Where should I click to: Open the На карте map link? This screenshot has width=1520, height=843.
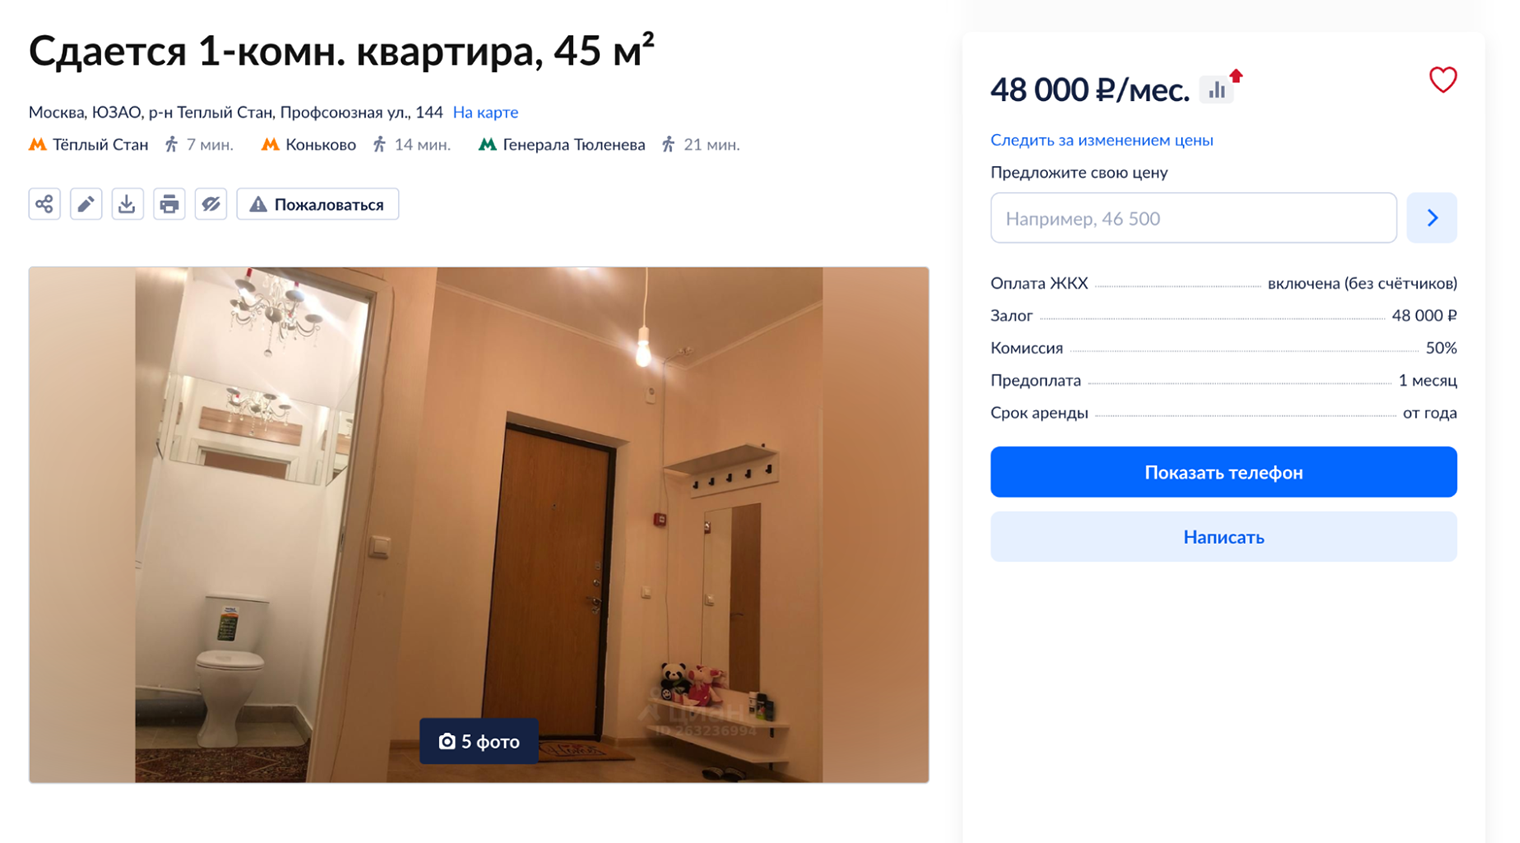[x=485, y=112]
